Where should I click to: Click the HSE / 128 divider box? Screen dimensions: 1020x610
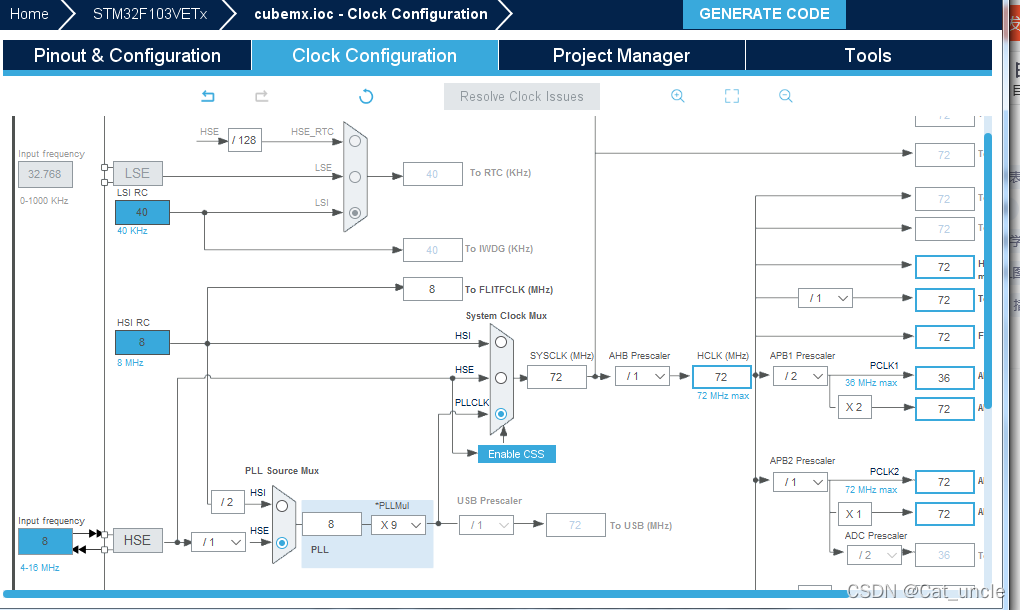coord(245,140)
